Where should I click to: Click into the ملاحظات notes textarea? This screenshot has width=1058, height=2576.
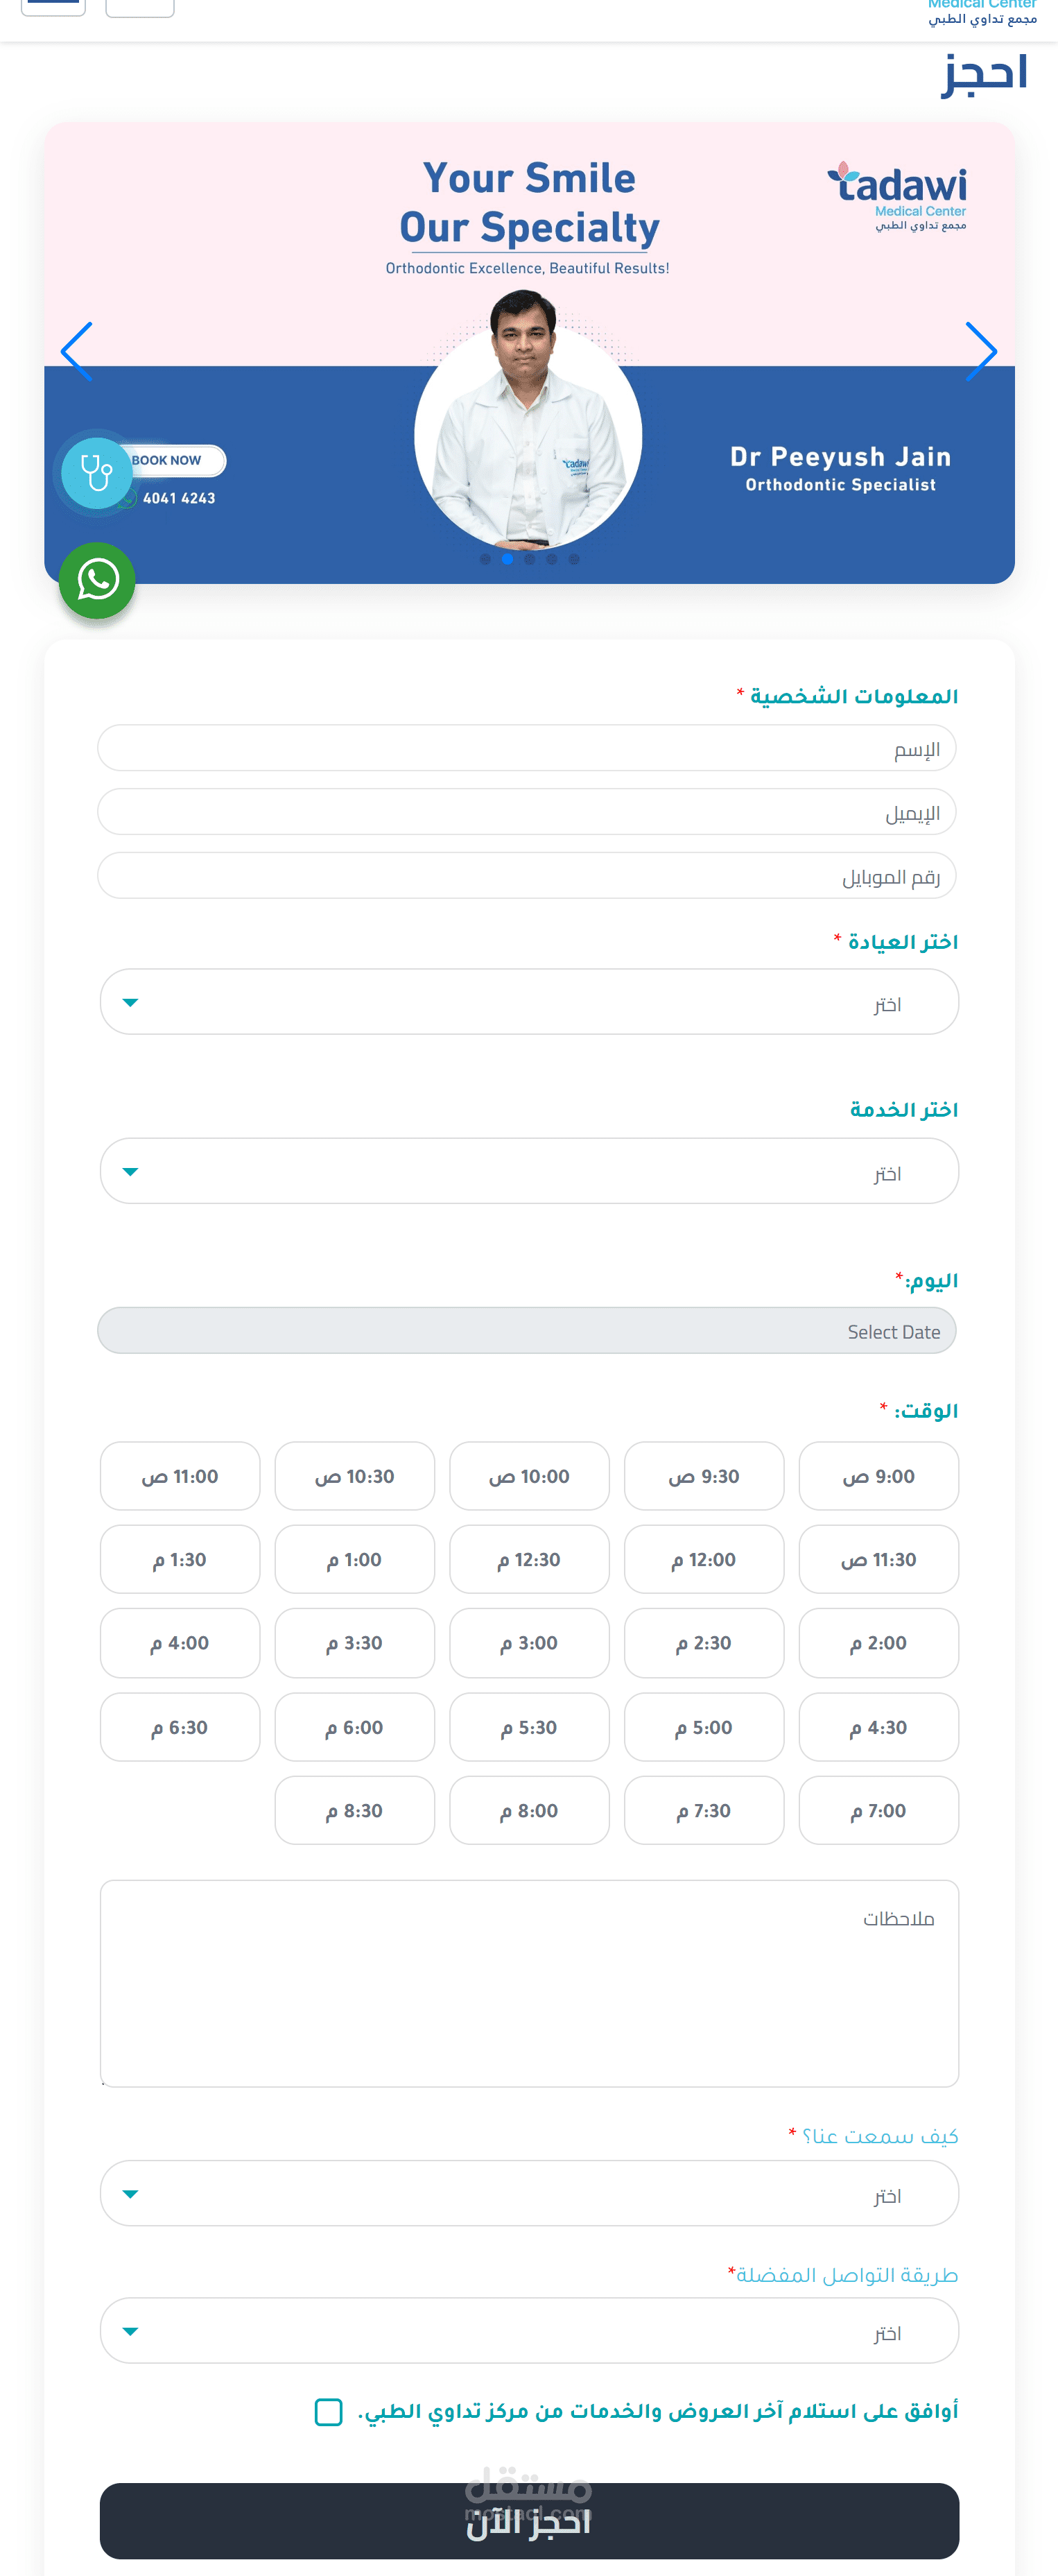529,1983
